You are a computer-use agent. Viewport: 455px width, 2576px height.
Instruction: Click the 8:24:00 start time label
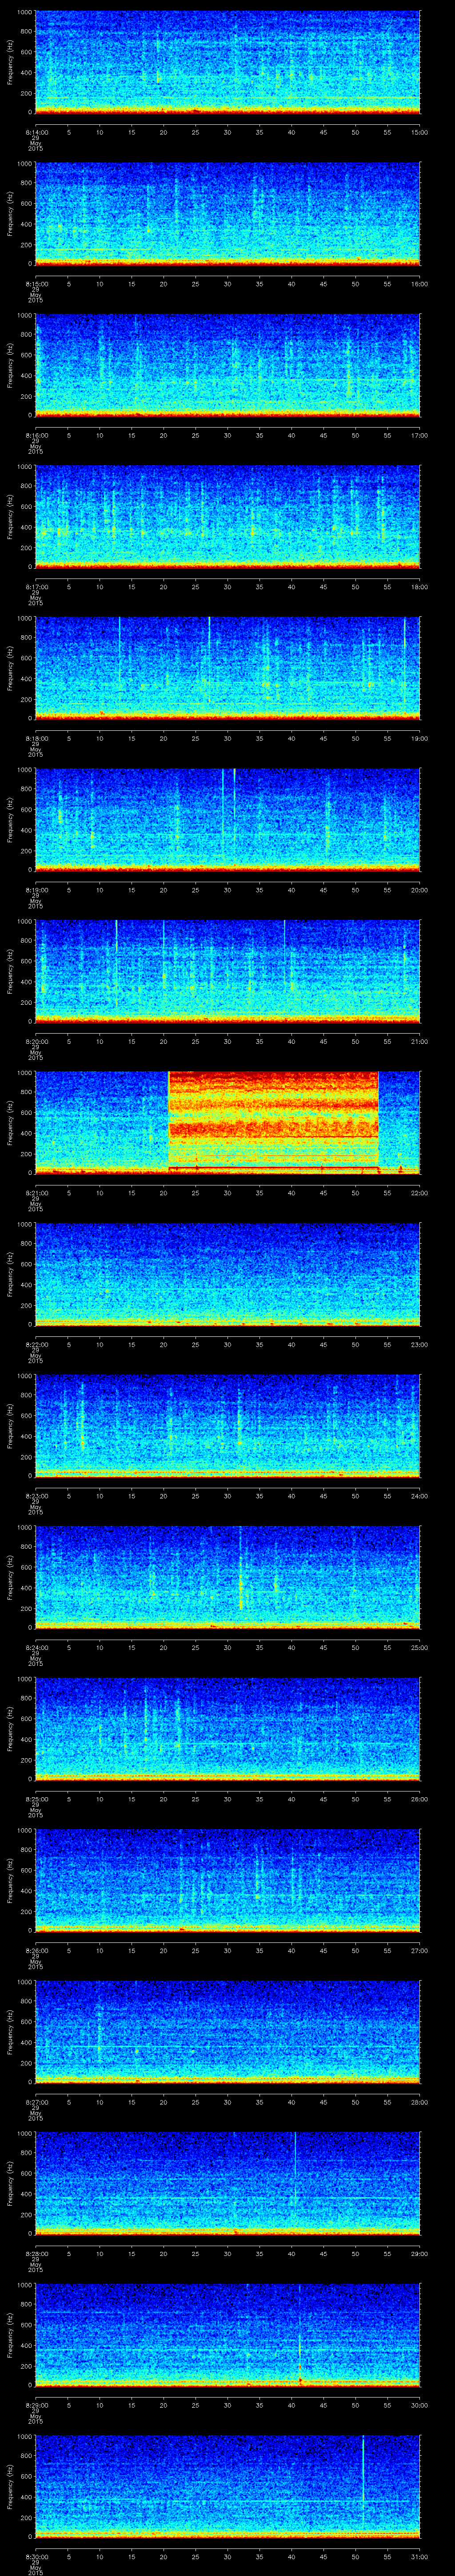(x=36, y=1647)
